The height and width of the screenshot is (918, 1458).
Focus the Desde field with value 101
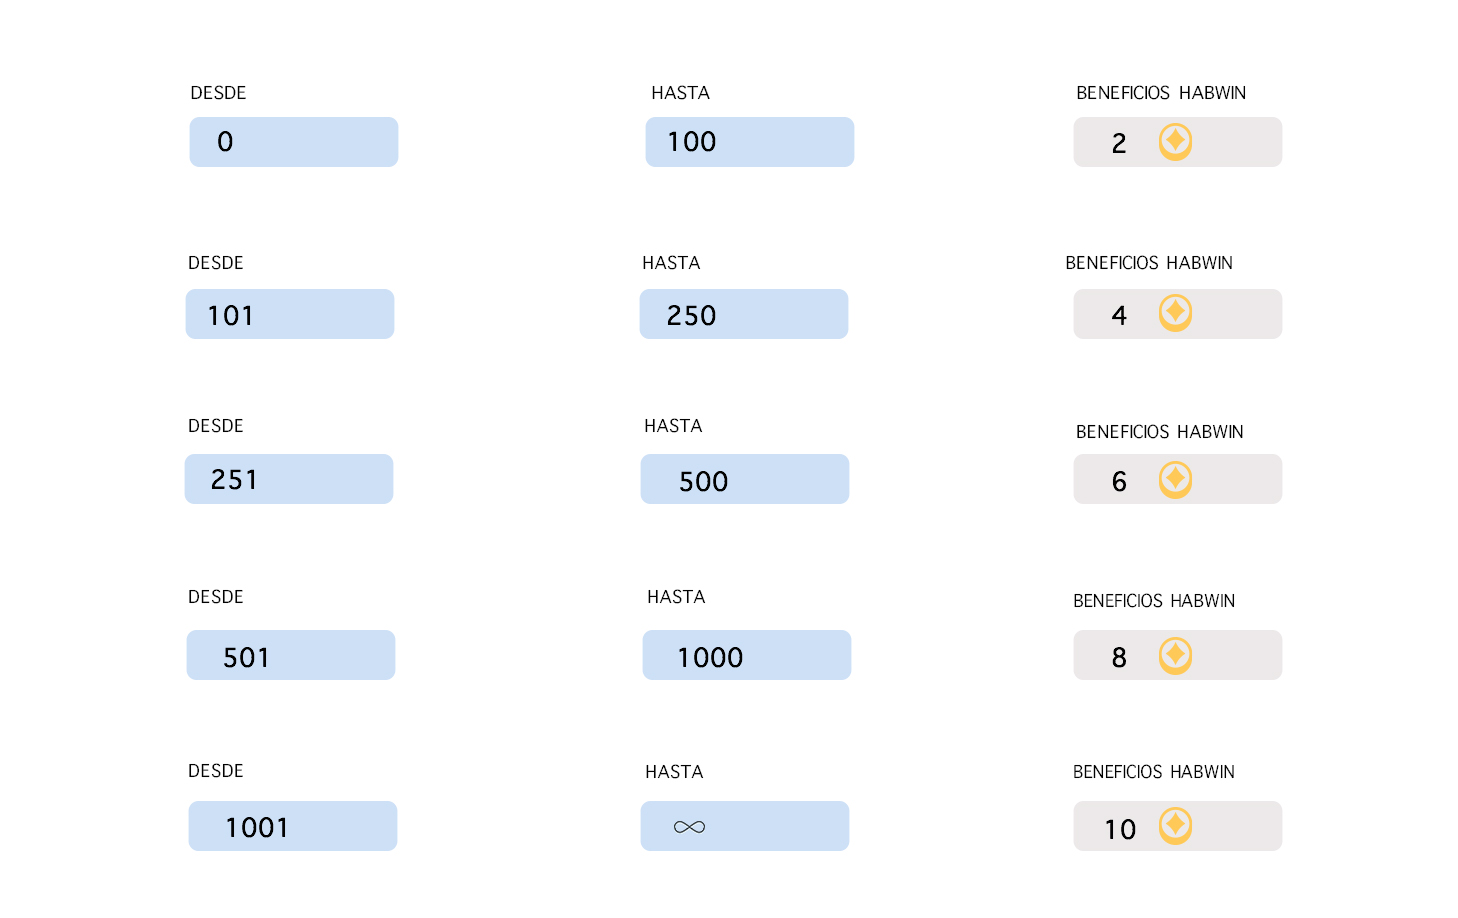pyautogui.click(x=290, y=314)
